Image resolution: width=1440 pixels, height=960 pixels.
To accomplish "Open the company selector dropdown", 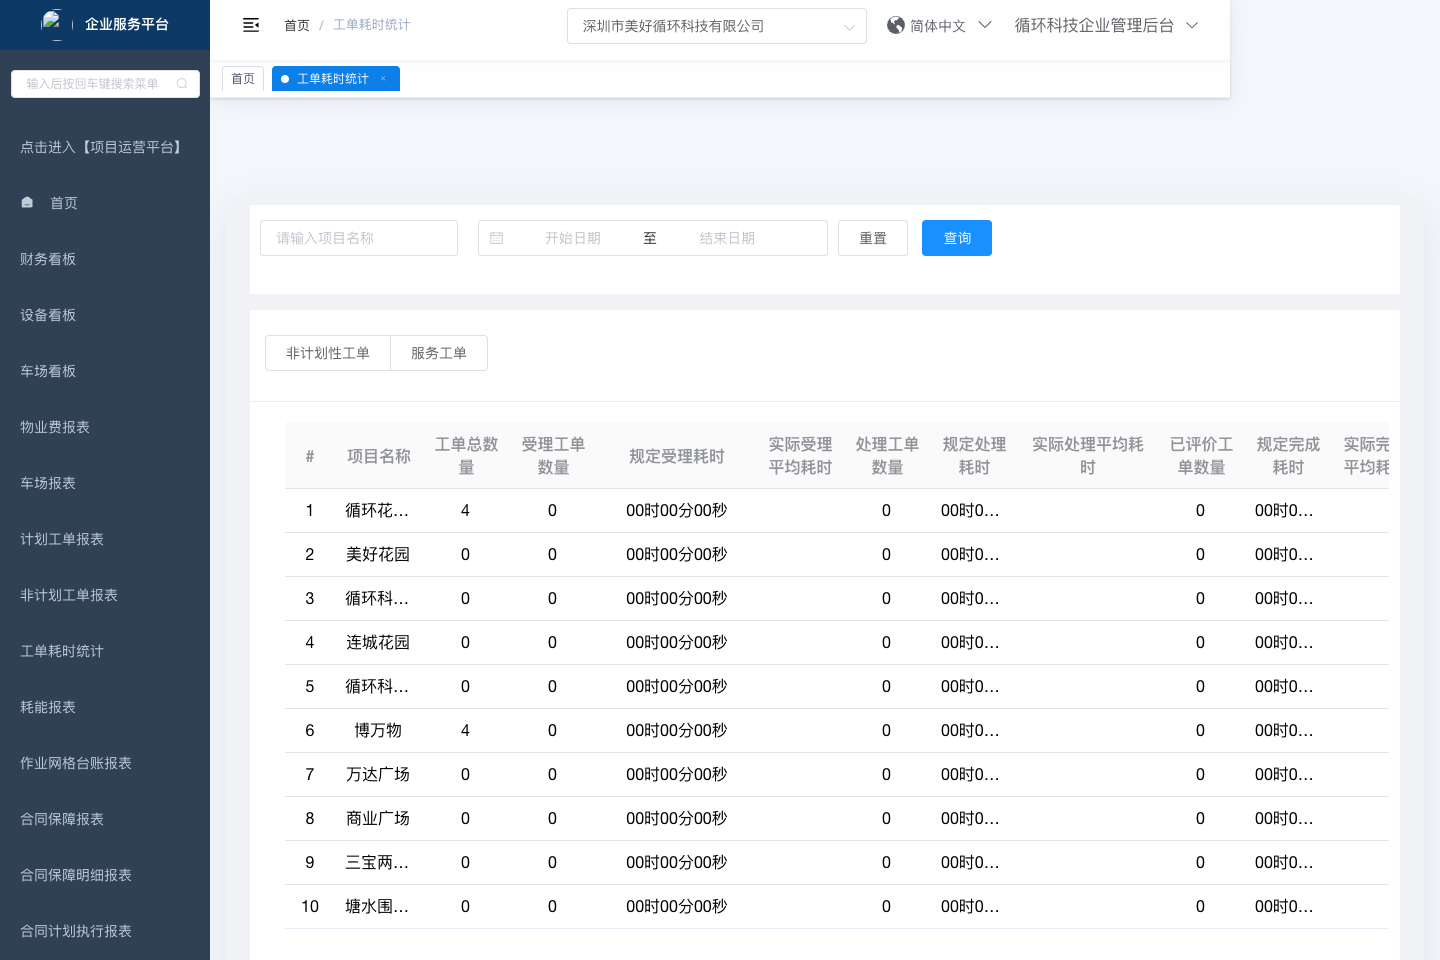I will click(x=716, y=26).
